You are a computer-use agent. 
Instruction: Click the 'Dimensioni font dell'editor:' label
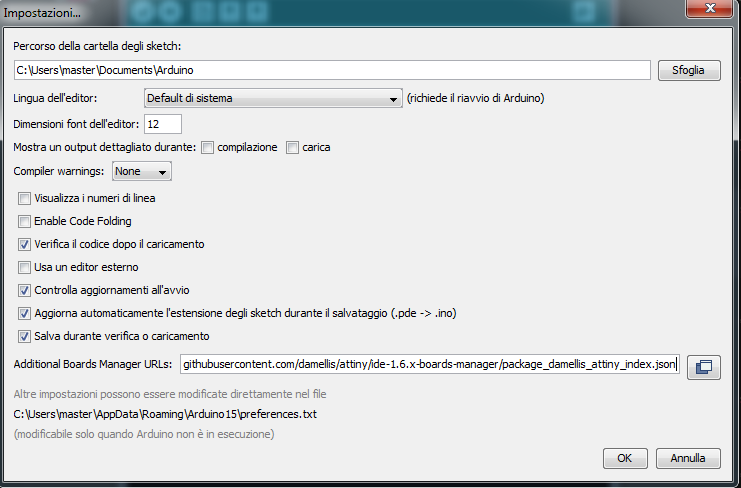76,124
